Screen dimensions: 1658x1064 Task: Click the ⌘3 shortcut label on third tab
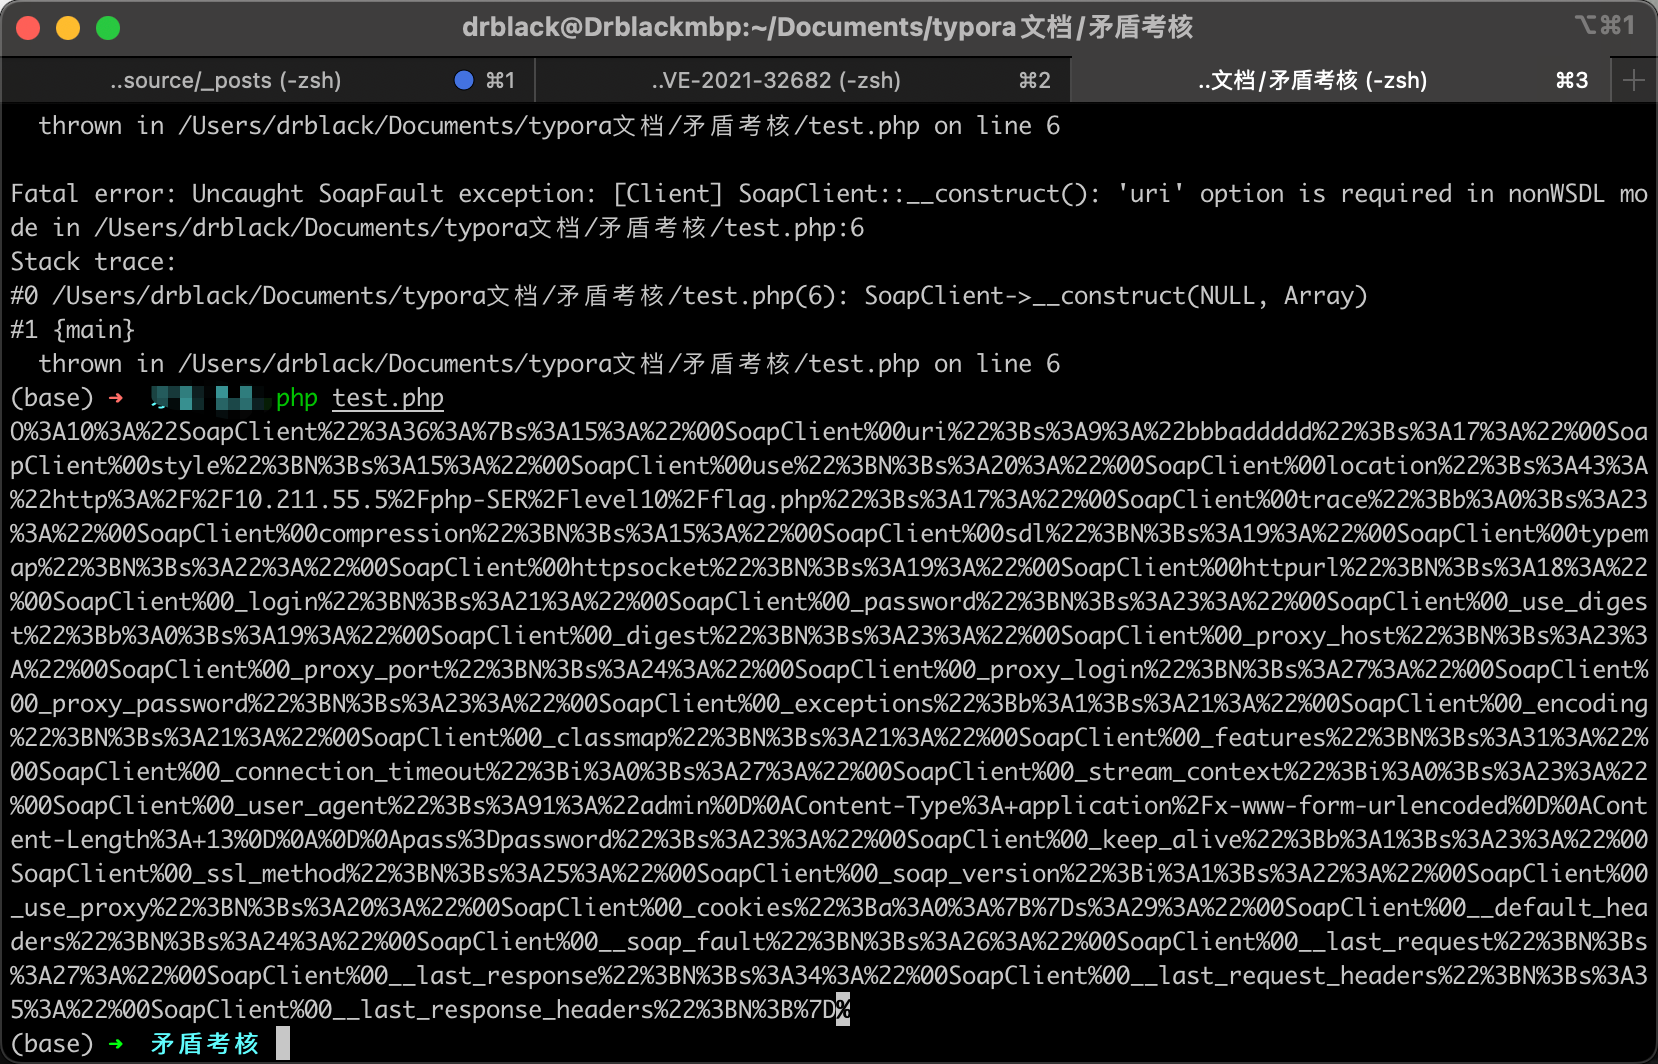point(1572,80)
